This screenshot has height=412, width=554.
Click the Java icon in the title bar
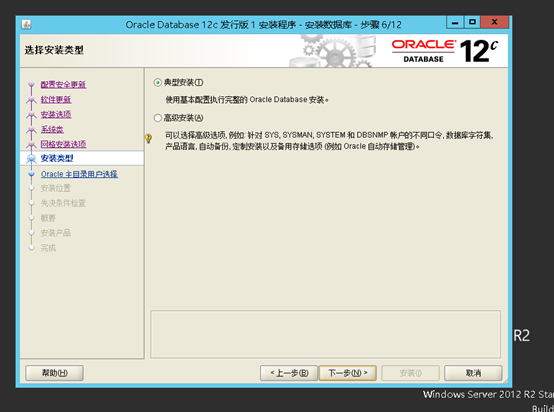[x=26, y=25]
